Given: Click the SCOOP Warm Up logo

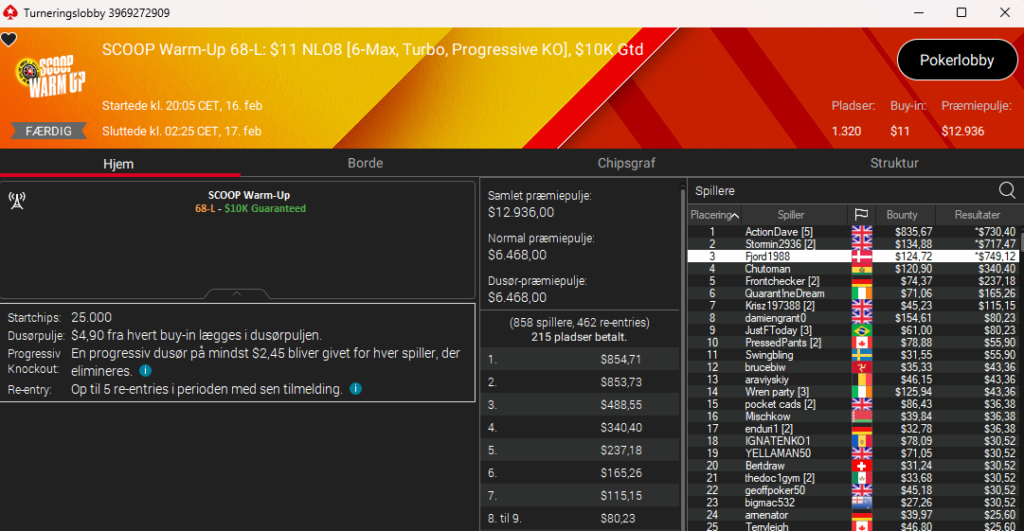Looking at the screenshot, I should click(49, 77).
